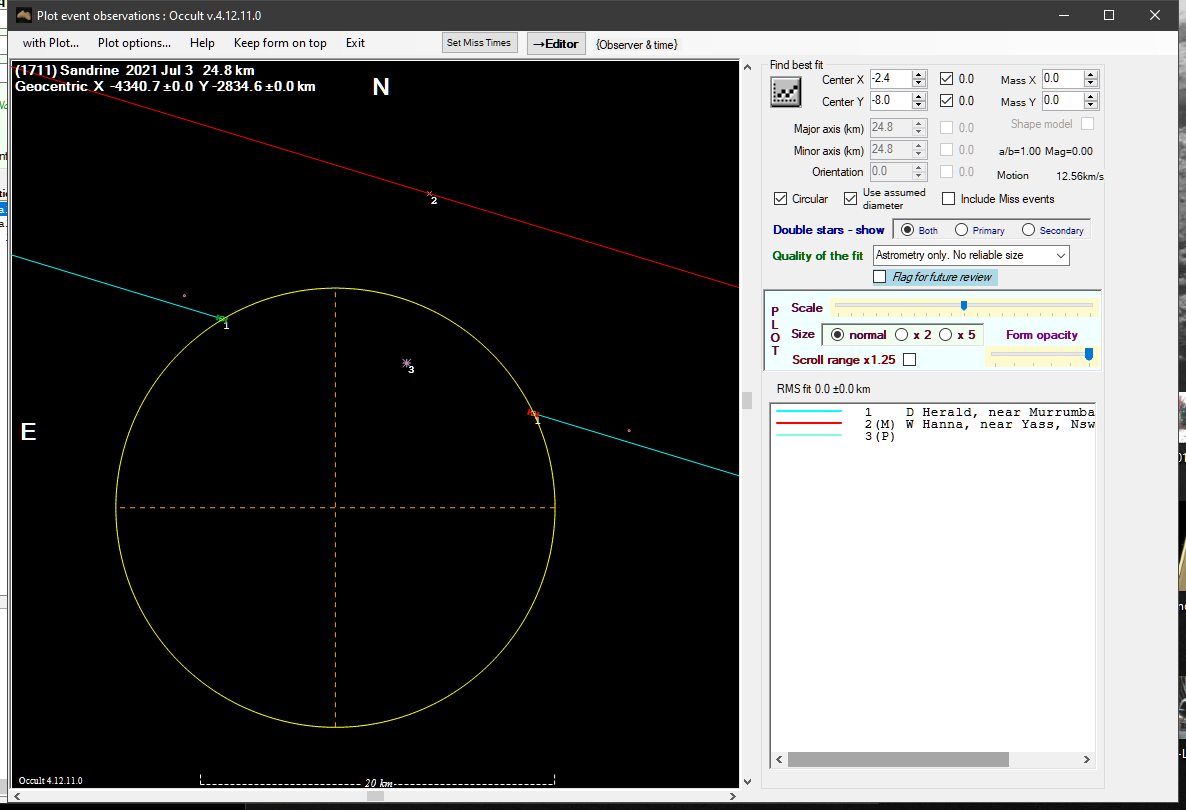
Task: Click the star marker labeled 3
Action: coord(406,363)
